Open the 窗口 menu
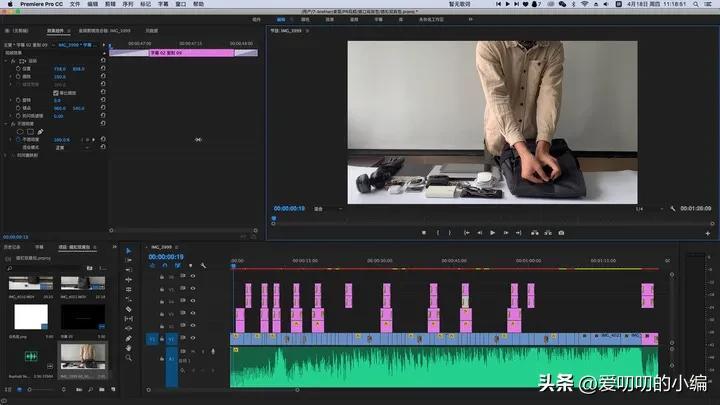Viewport: 720px width, 405px height. coord(181,4)
